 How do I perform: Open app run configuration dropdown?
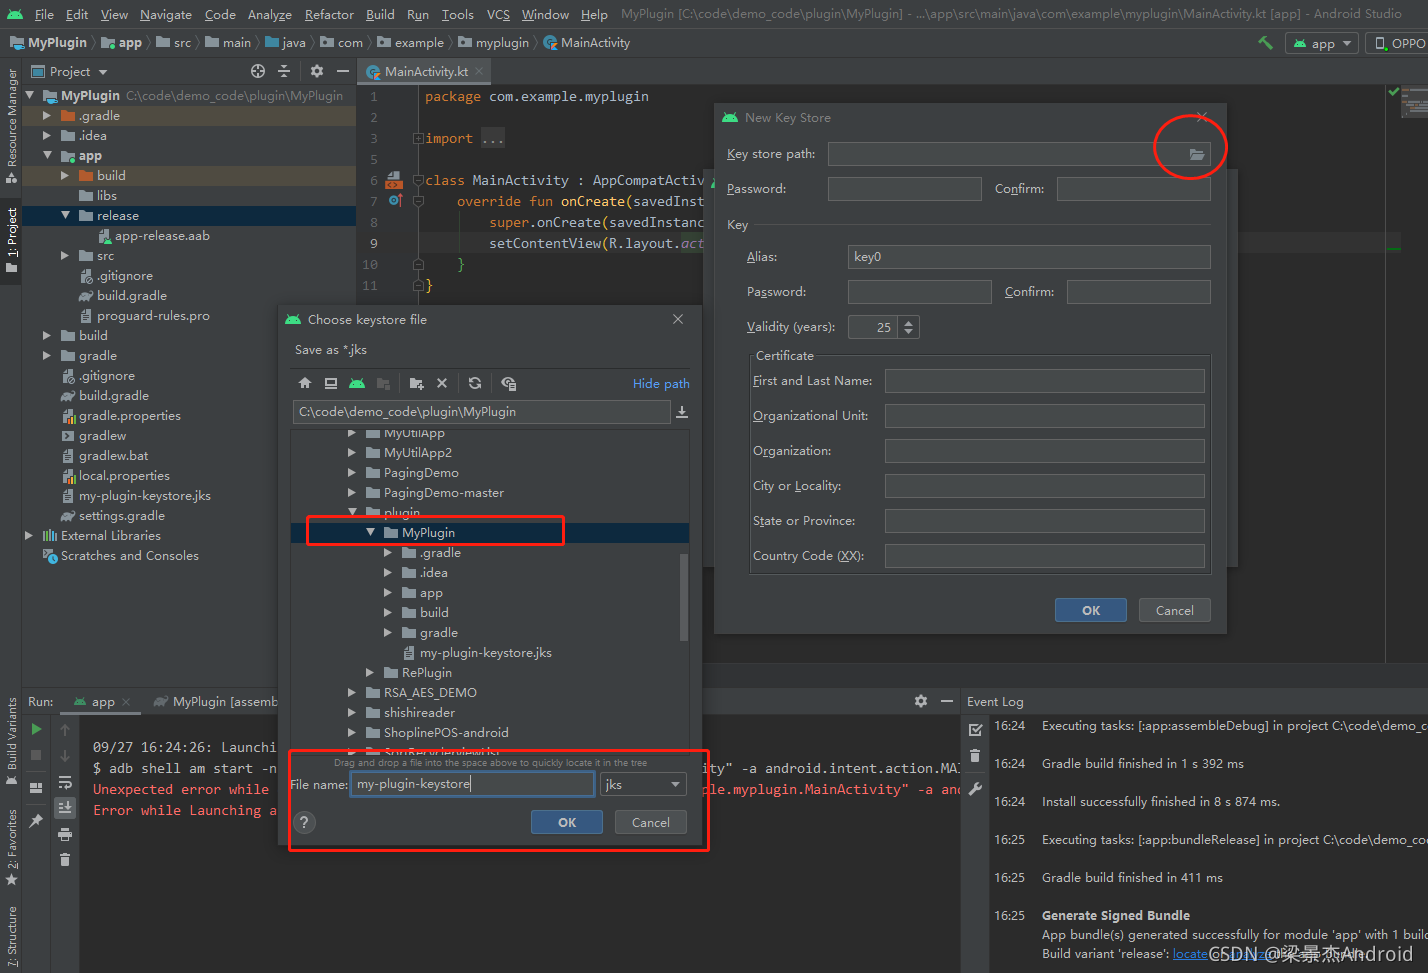click(x=1321, y=43)
